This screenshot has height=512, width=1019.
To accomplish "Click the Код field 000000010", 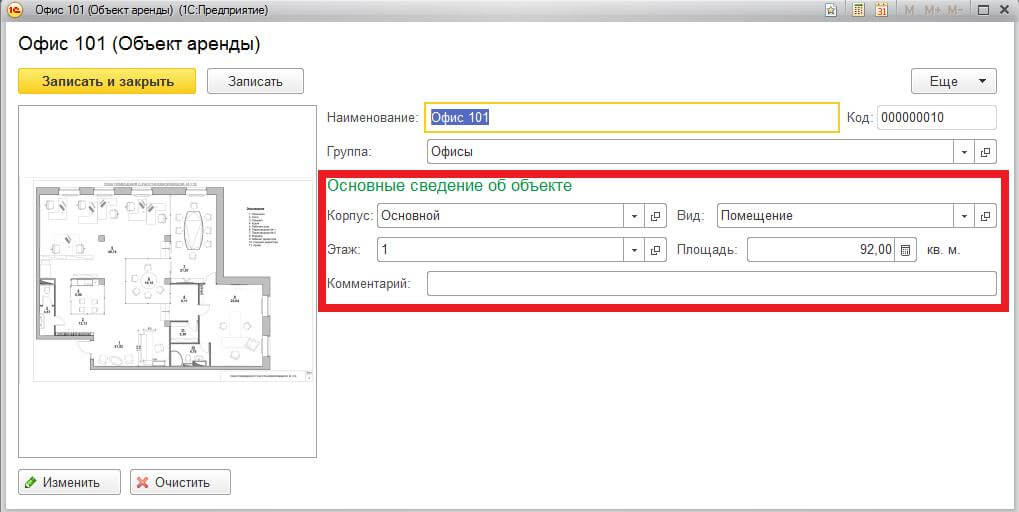I will 936,118.
